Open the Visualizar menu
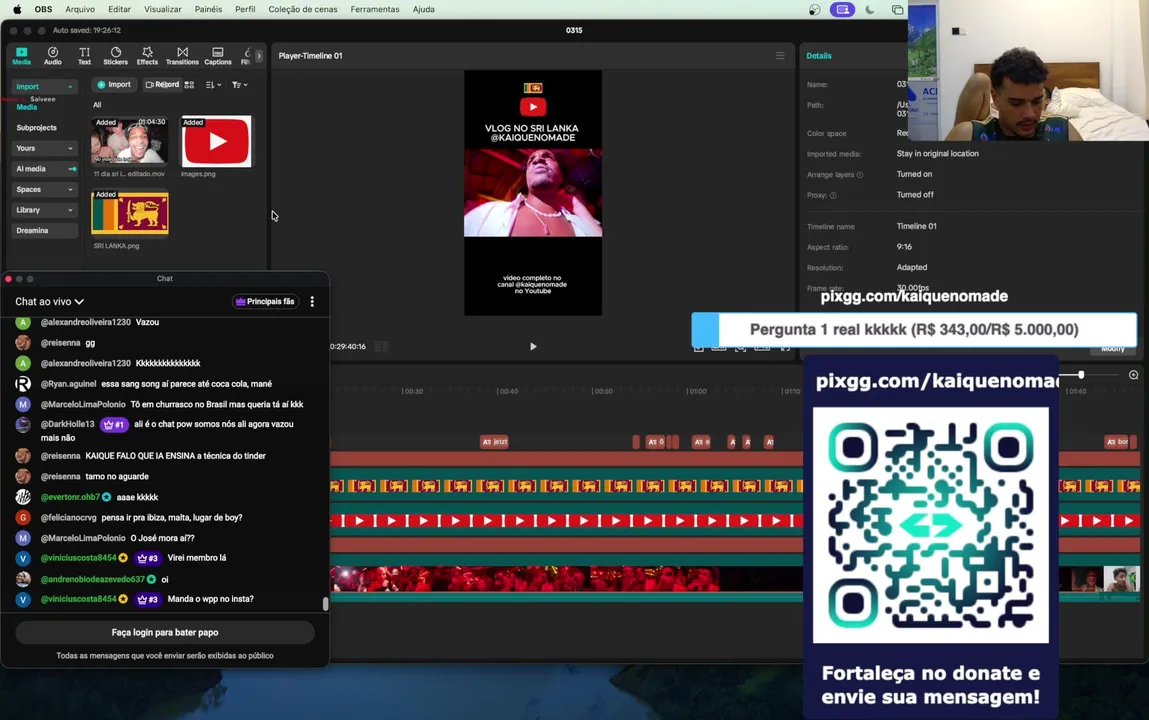1149x720 pixels. click(x=163, y=10)
